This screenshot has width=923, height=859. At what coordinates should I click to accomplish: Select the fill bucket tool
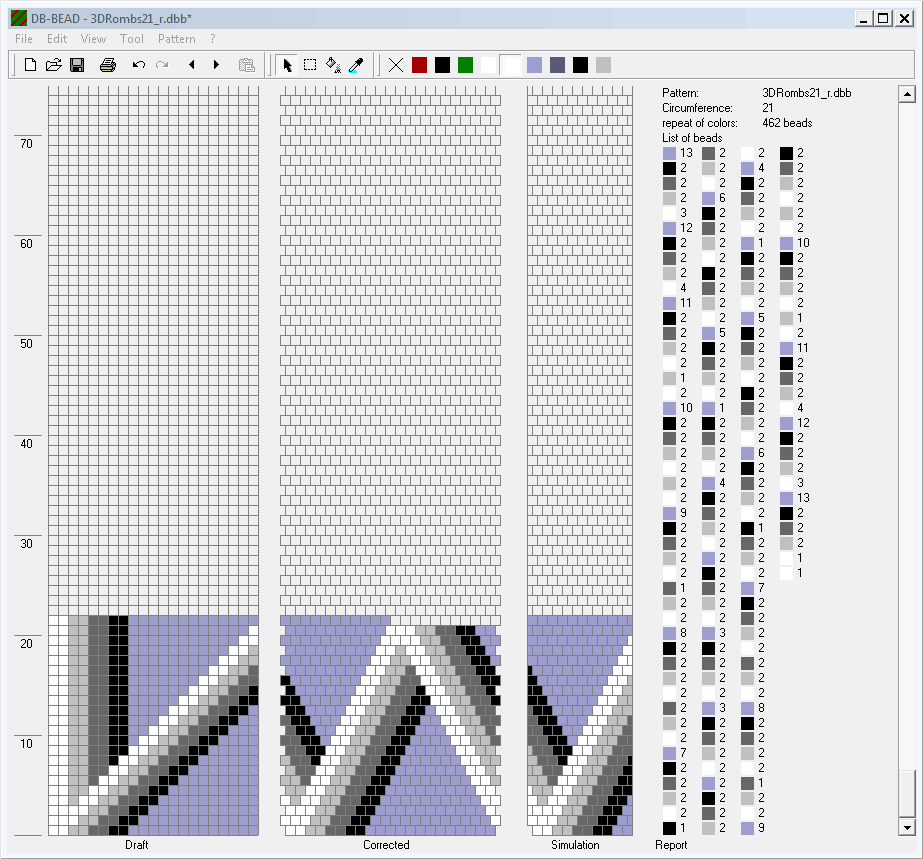coord(333,65)
